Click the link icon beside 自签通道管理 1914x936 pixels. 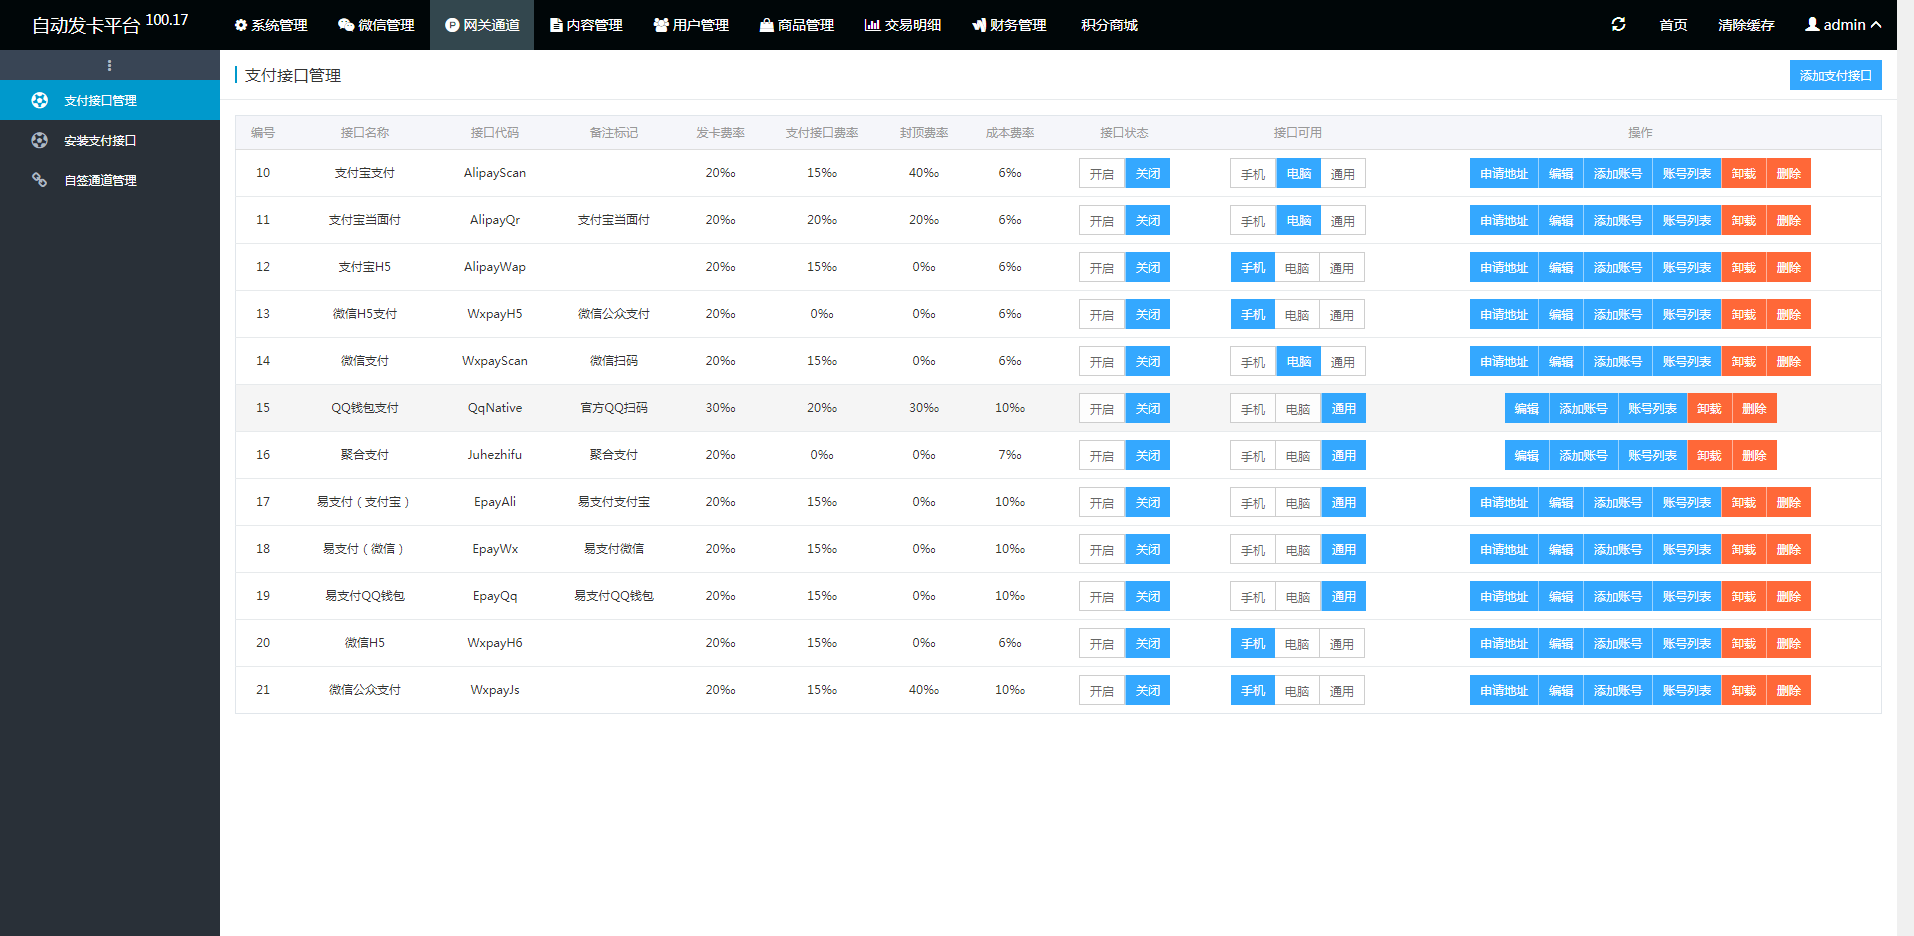39,180
